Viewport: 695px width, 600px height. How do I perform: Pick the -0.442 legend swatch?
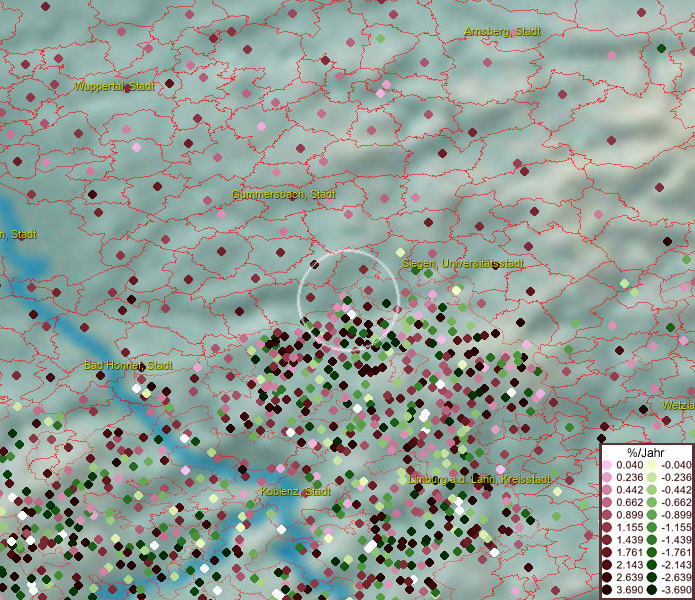pyautogui.click(x=652, y=490)
